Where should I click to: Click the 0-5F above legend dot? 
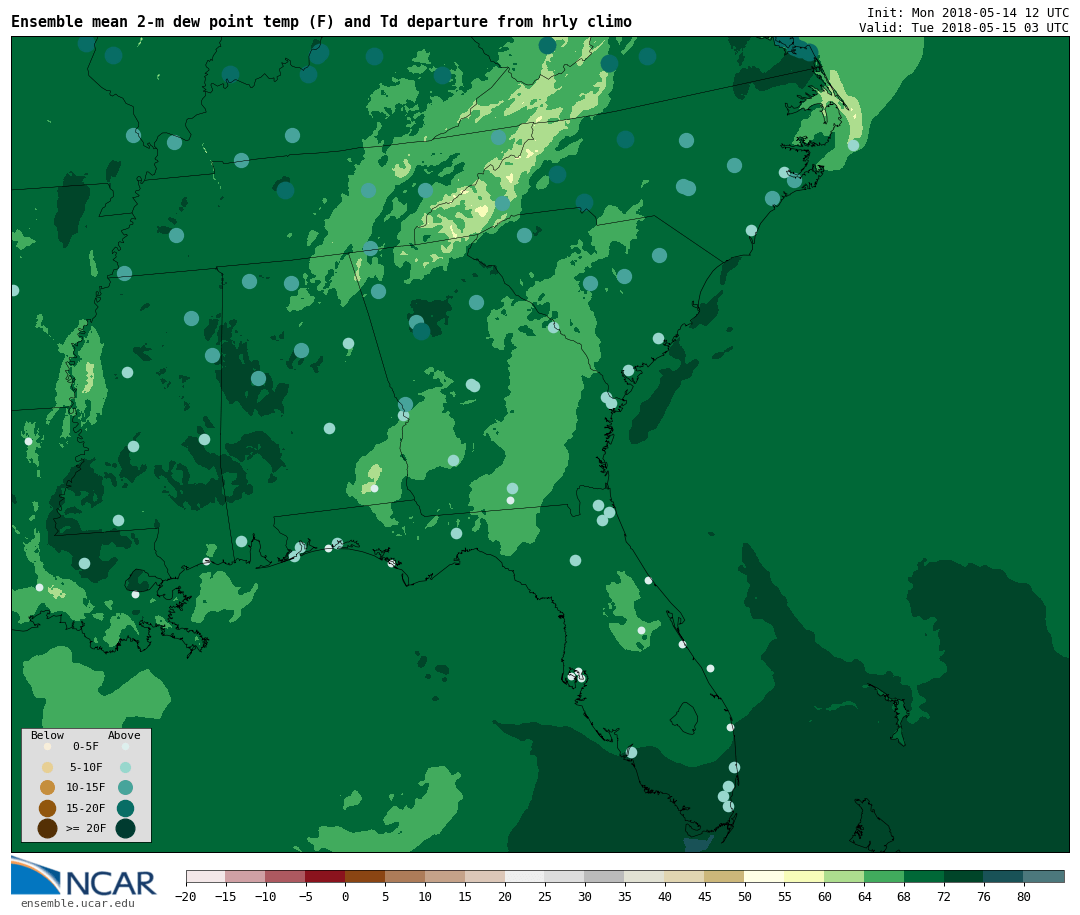pos(125,746)
